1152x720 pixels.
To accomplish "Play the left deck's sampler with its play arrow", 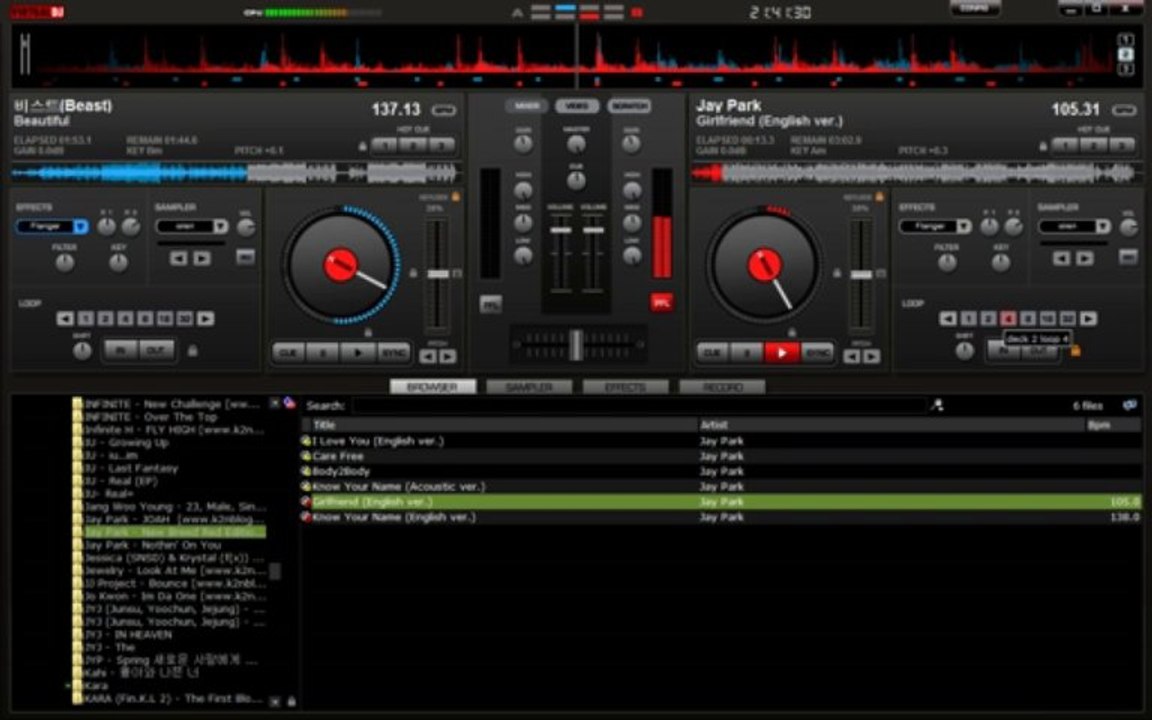I will coord(201,258).
